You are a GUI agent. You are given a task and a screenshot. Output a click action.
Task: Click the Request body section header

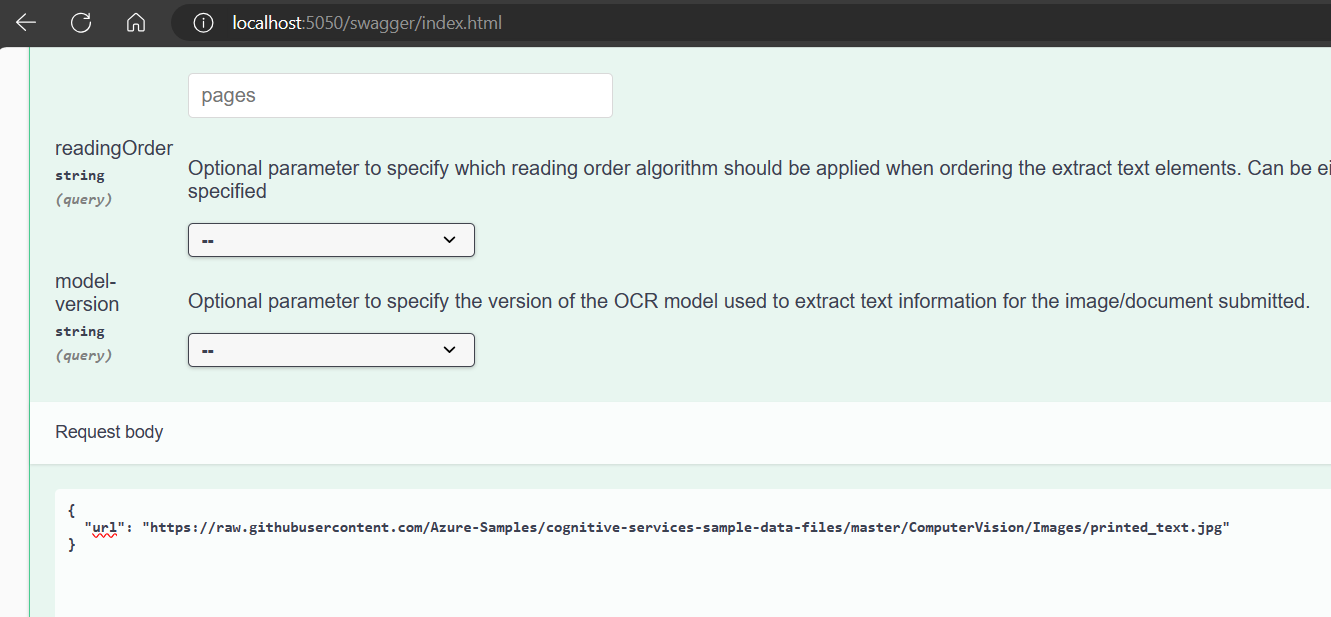click(109, 432)
